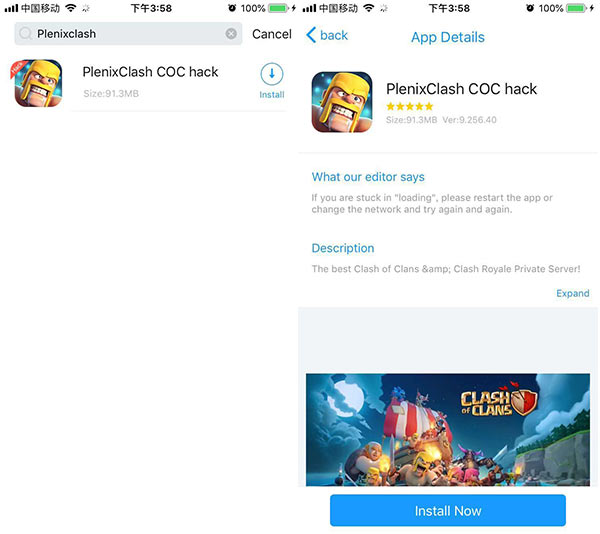Tap the App Details header title

(x=448, y=37)
